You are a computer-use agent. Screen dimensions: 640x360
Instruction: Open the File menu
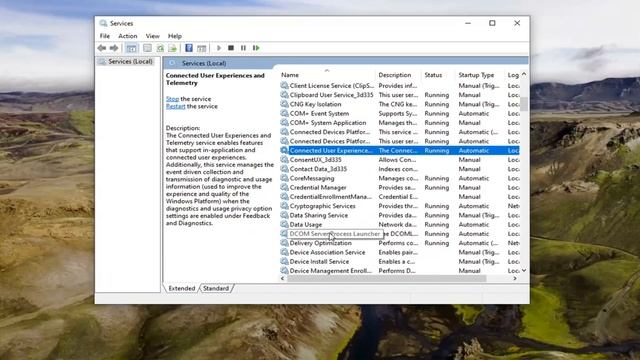pos(104,36)
